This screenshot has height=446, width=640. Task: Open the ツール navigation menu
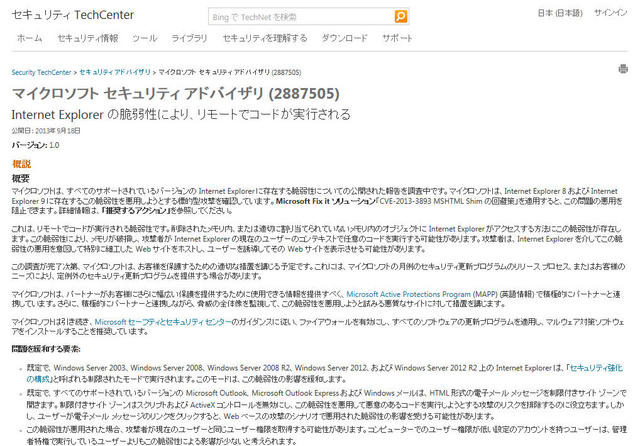coord(144,38)
